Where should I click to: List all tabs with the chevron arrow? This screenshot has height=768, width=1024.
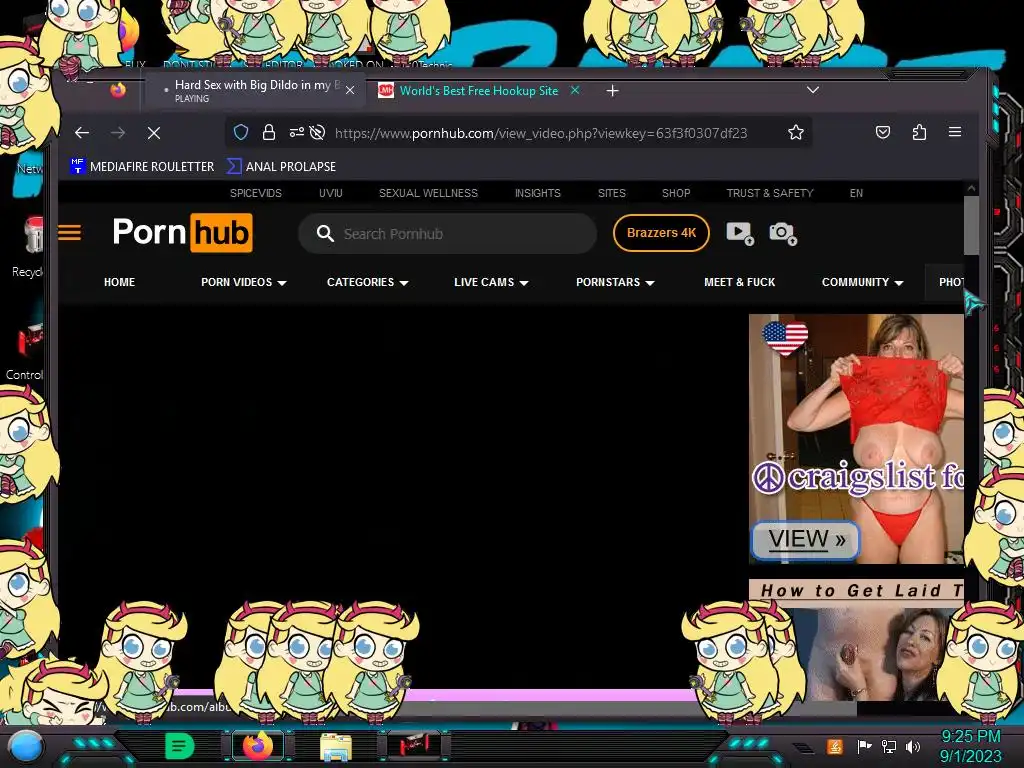tap(812, 89)
